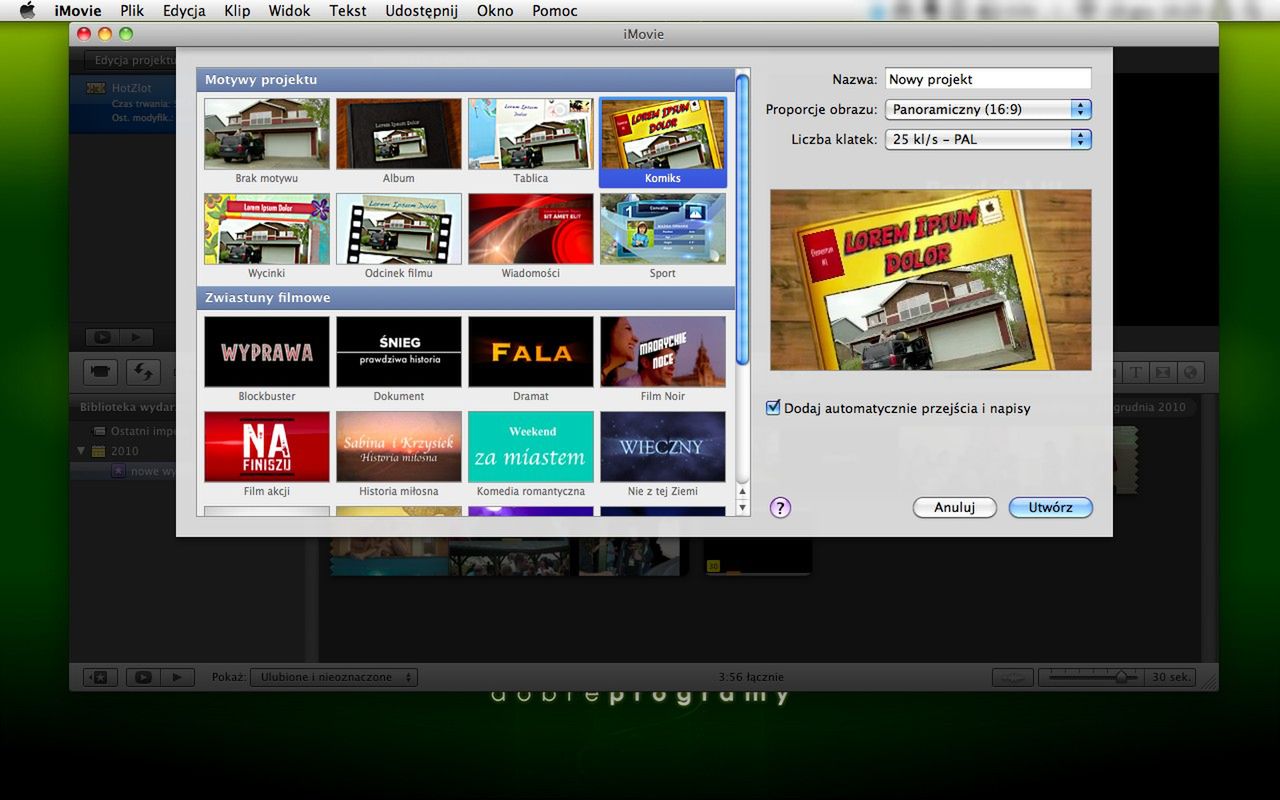
Task: Click the thumbnail duration slider in bottom bar
Action: tap(1091, 677)
